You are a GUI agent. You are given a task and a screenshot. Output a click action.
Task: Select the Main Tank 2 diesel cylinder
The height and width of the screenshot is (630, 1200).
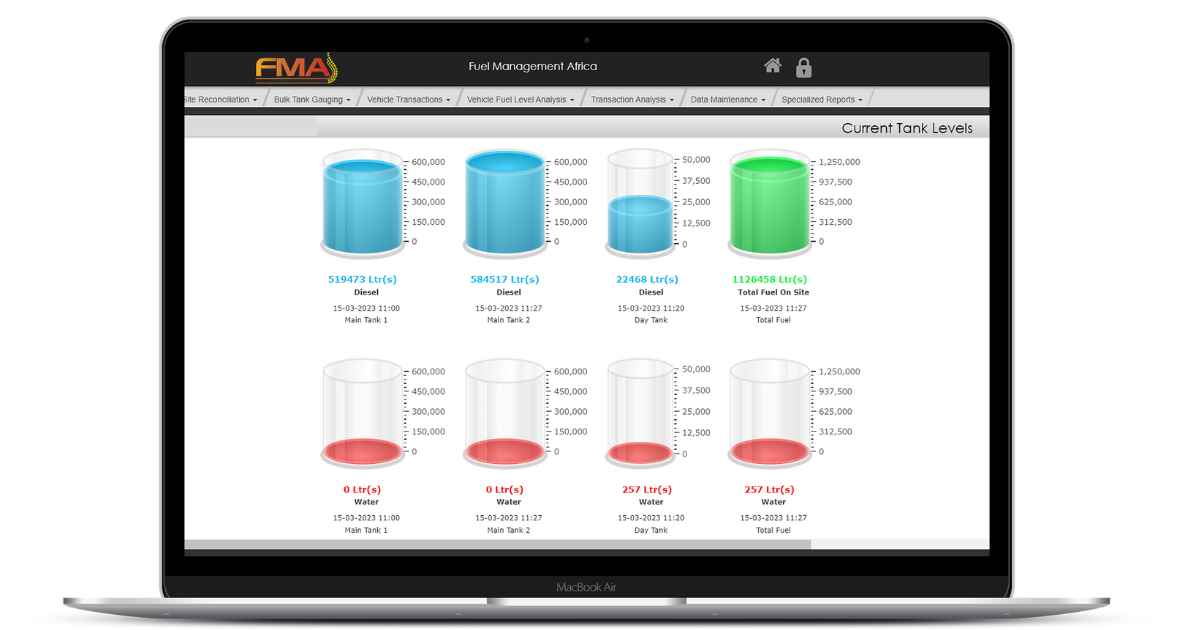pyautogui.click(x=505, y=204)
